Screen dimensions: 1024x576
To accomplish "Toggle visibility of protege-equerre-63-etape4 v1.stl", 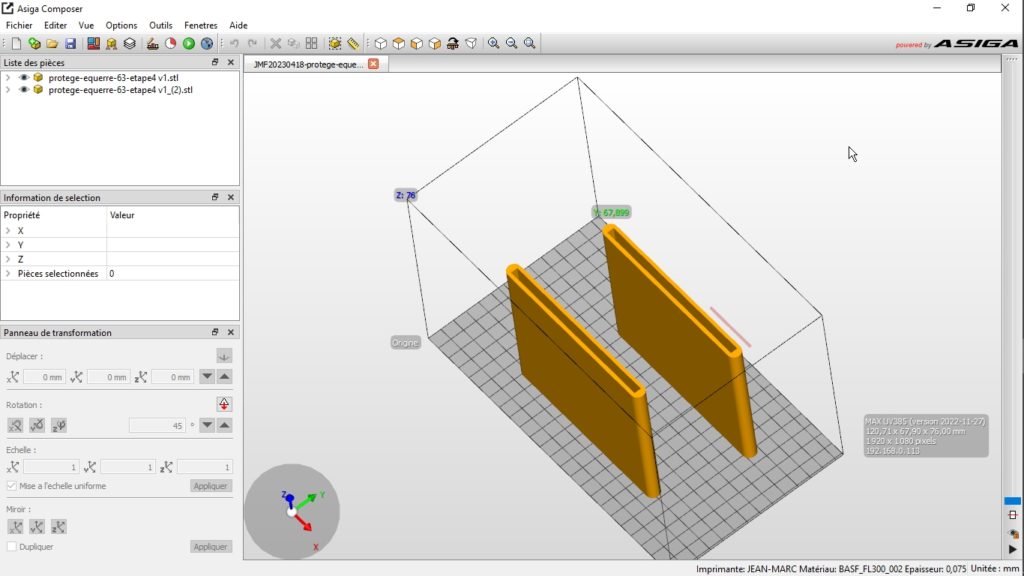I will pos(24,78).
